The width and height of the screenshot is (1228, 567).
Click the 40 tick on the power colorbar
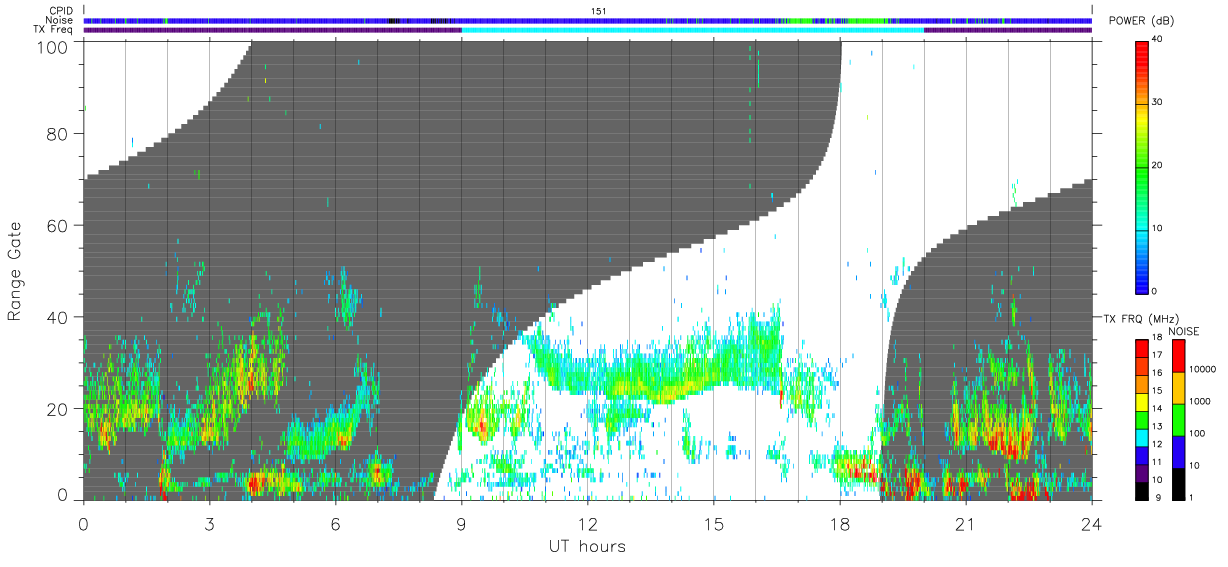pos(1159,40)
